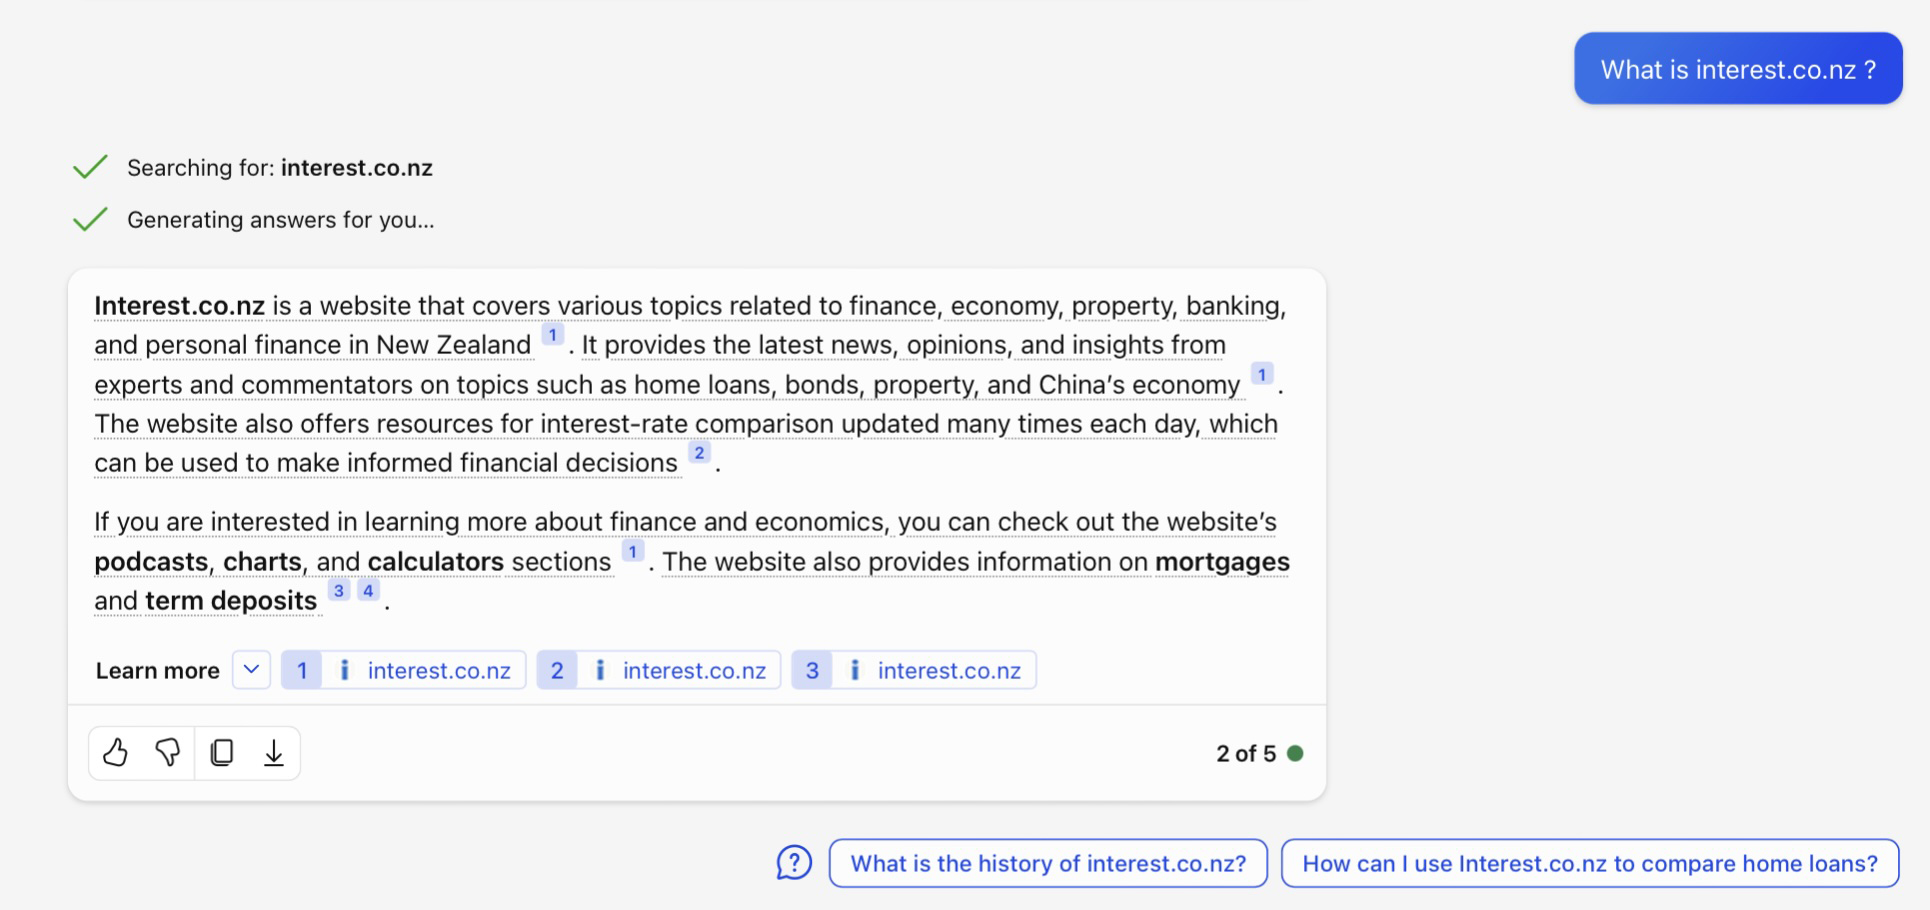This screenshot has width=1930, height=910.
Task: Click the bold "mortgages" linked text
Action: (x=1222, y=562)
